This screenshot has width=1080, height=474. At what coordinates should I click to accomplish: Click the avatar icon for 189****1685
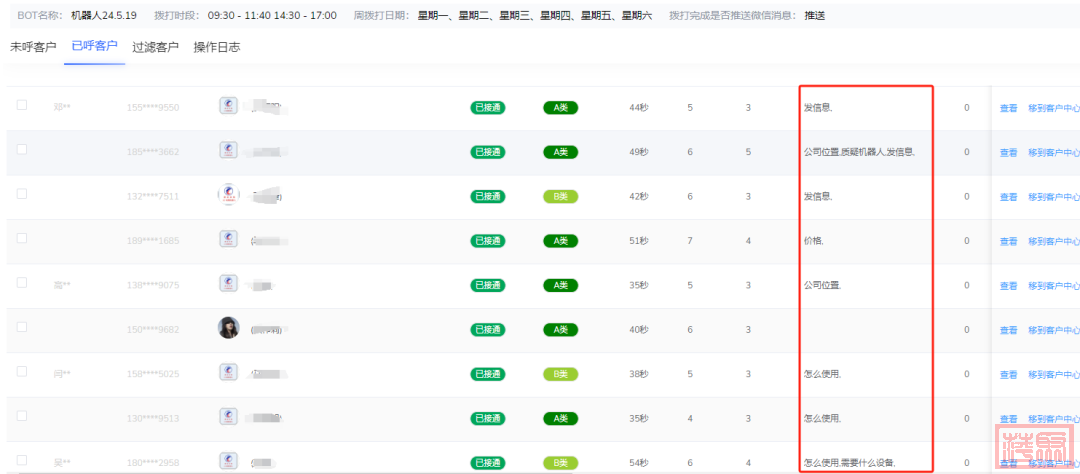228,239
